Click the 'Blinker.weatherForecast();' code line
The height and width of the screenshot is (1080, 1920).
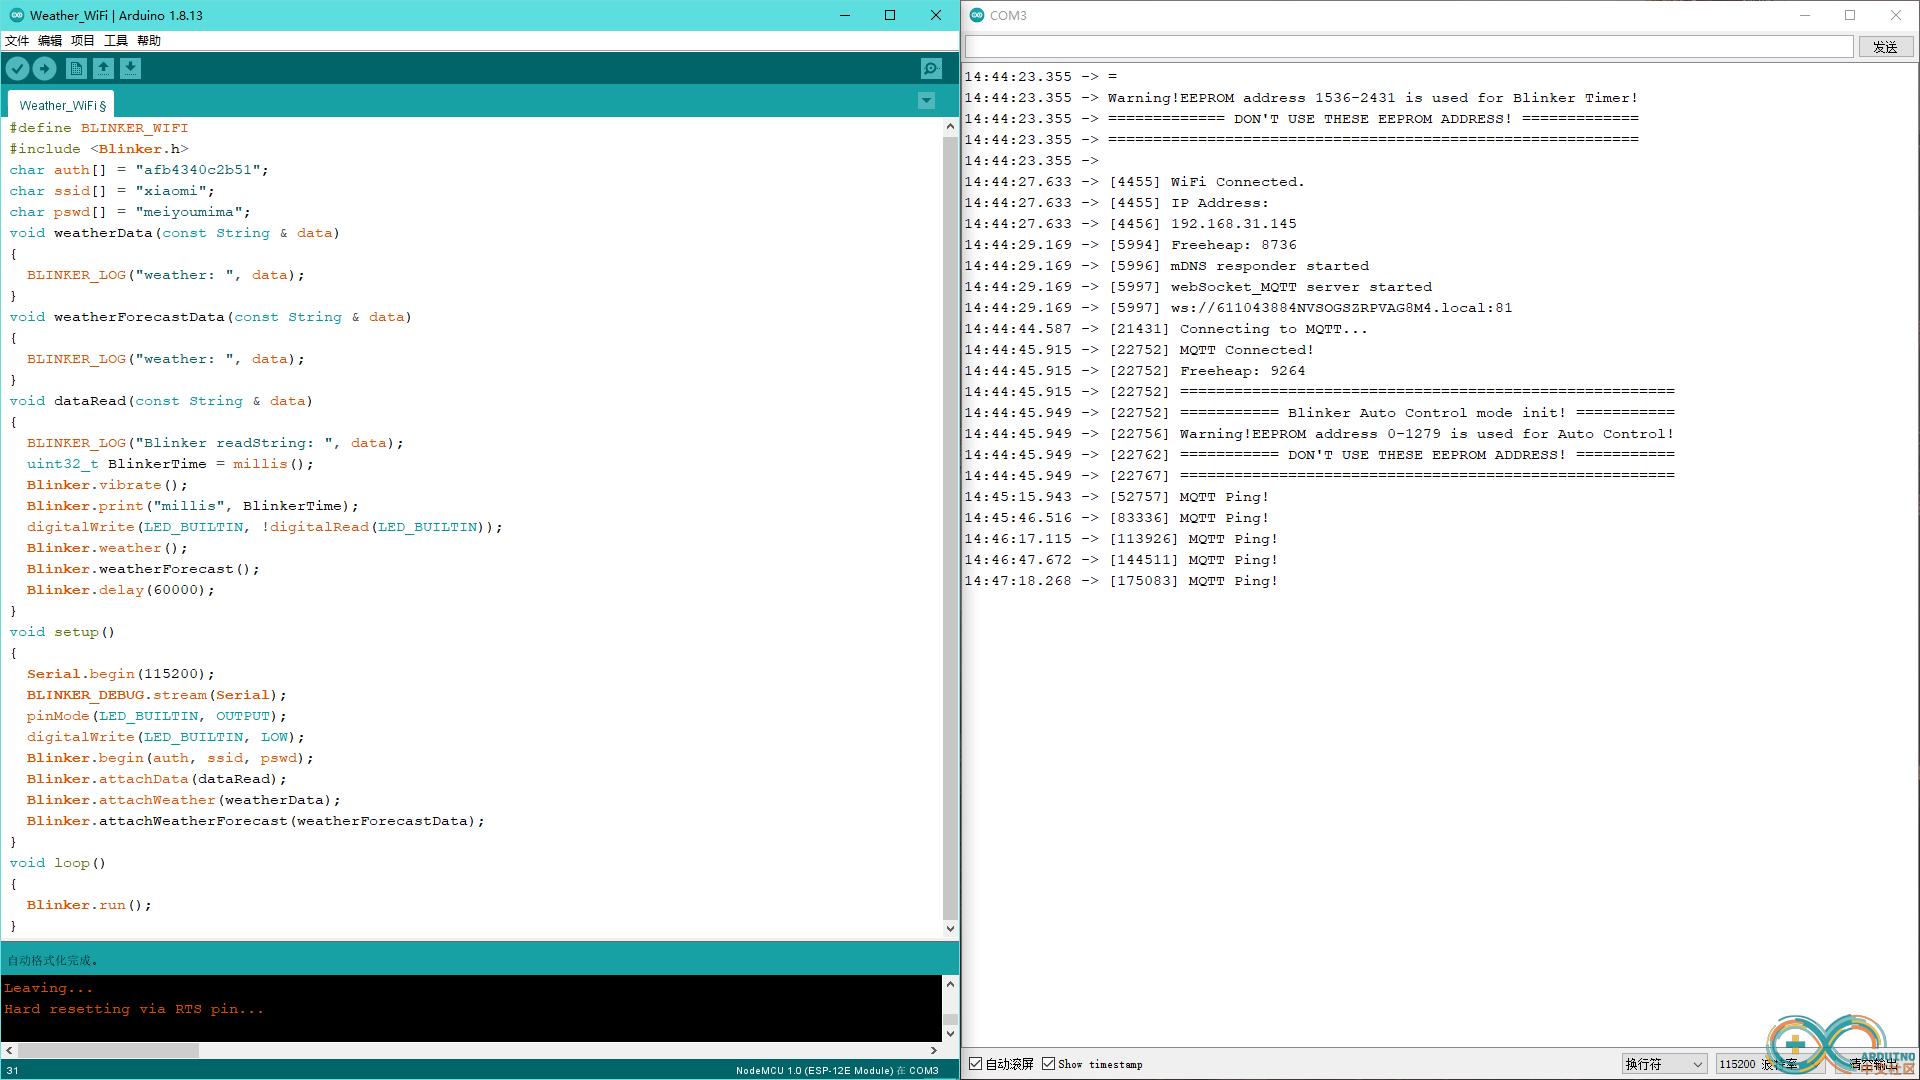(143, 569)
